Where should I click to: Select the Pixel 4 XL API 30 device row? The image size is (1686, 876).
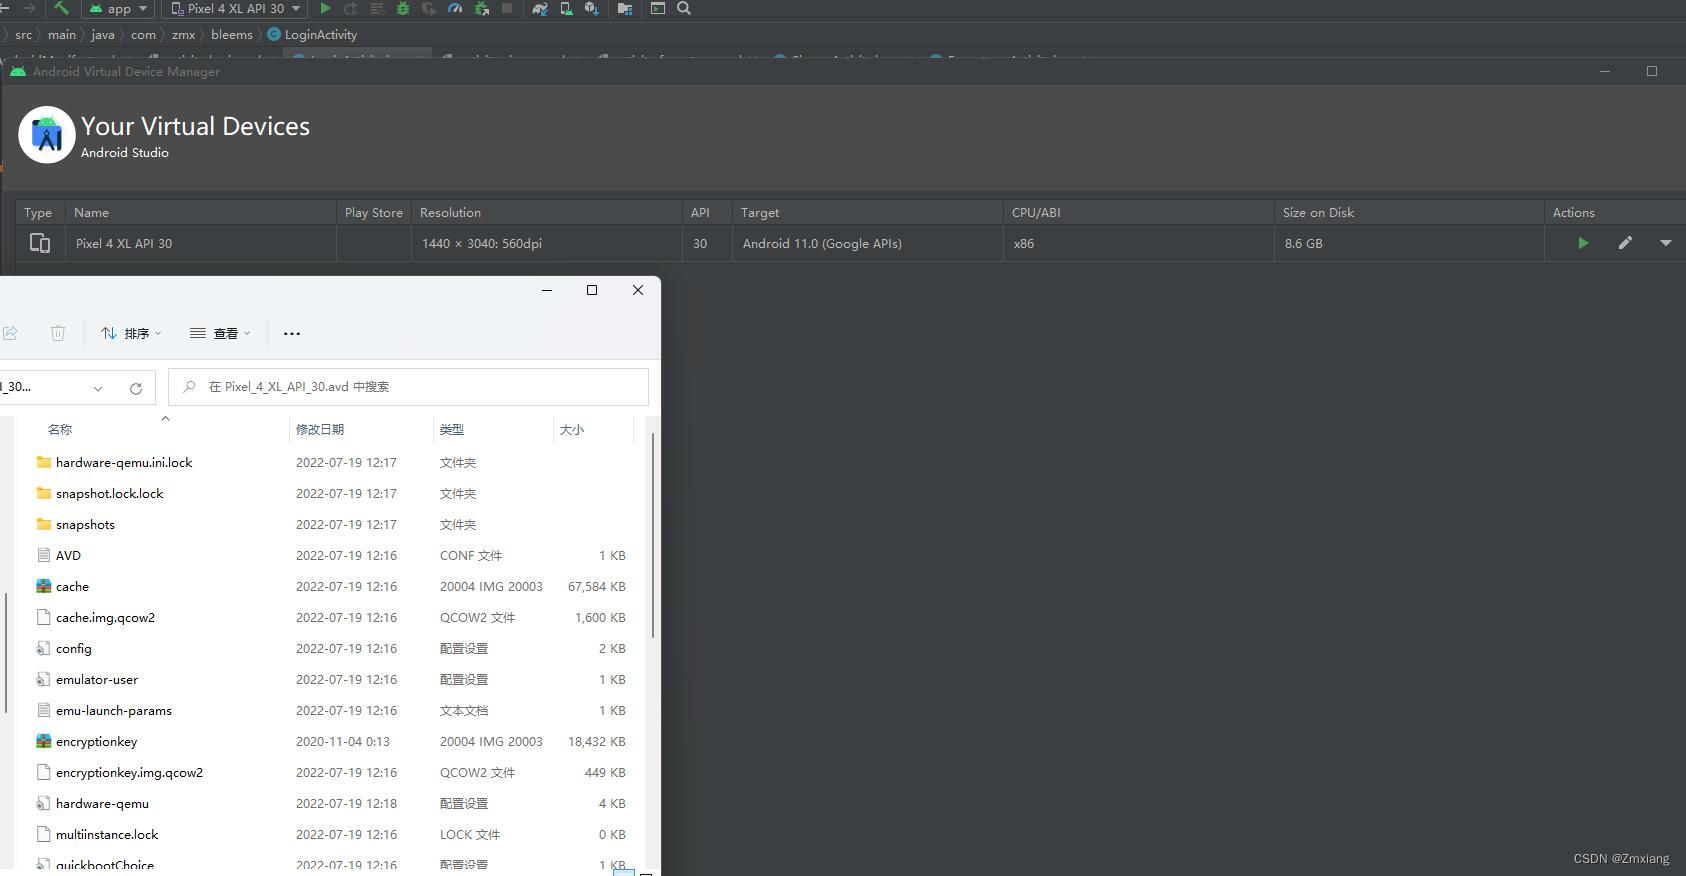850,243
